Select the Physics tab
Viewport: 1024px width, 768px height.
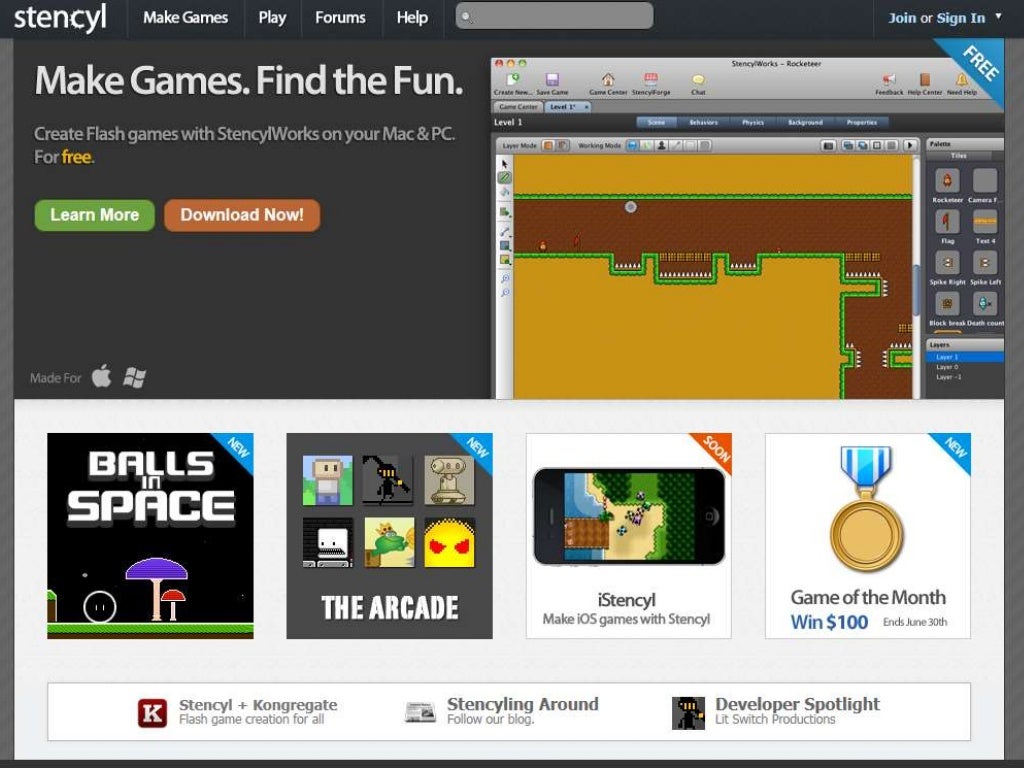pyautogui.click(x=753, y=122)
